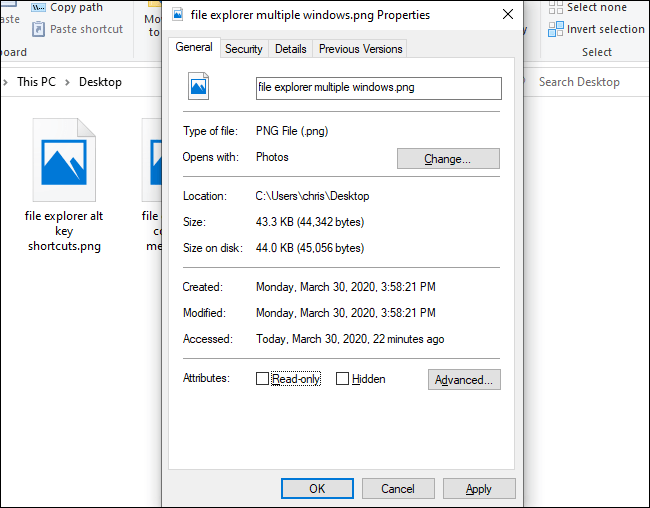Image resolution: width=650 pixels, height=508 pixels.
Task: Select the 'file explorer alt key shortcuts.png' thumbnail
Action: click(x=64, y=158)
